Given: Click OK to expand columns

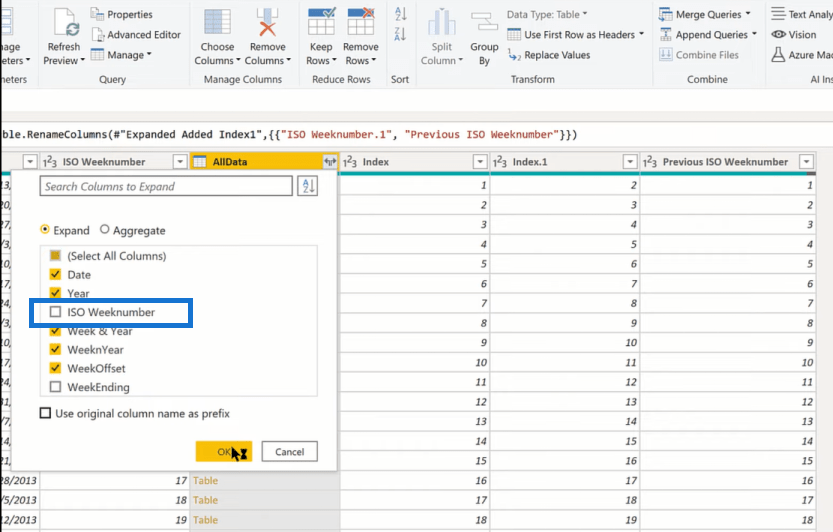Looking at the screenshot, I should click(x=224, y=451).
